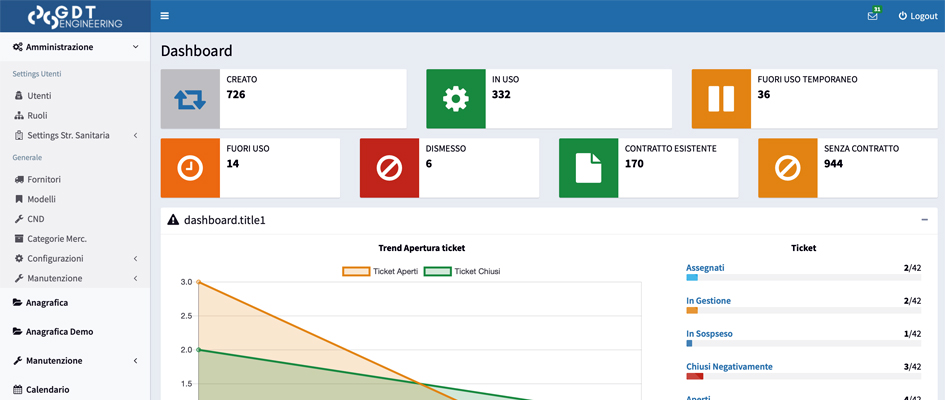Expand Manutenzione submenu arrow under Generale
Screen dimensions: 945x400
tap(136, 278)
